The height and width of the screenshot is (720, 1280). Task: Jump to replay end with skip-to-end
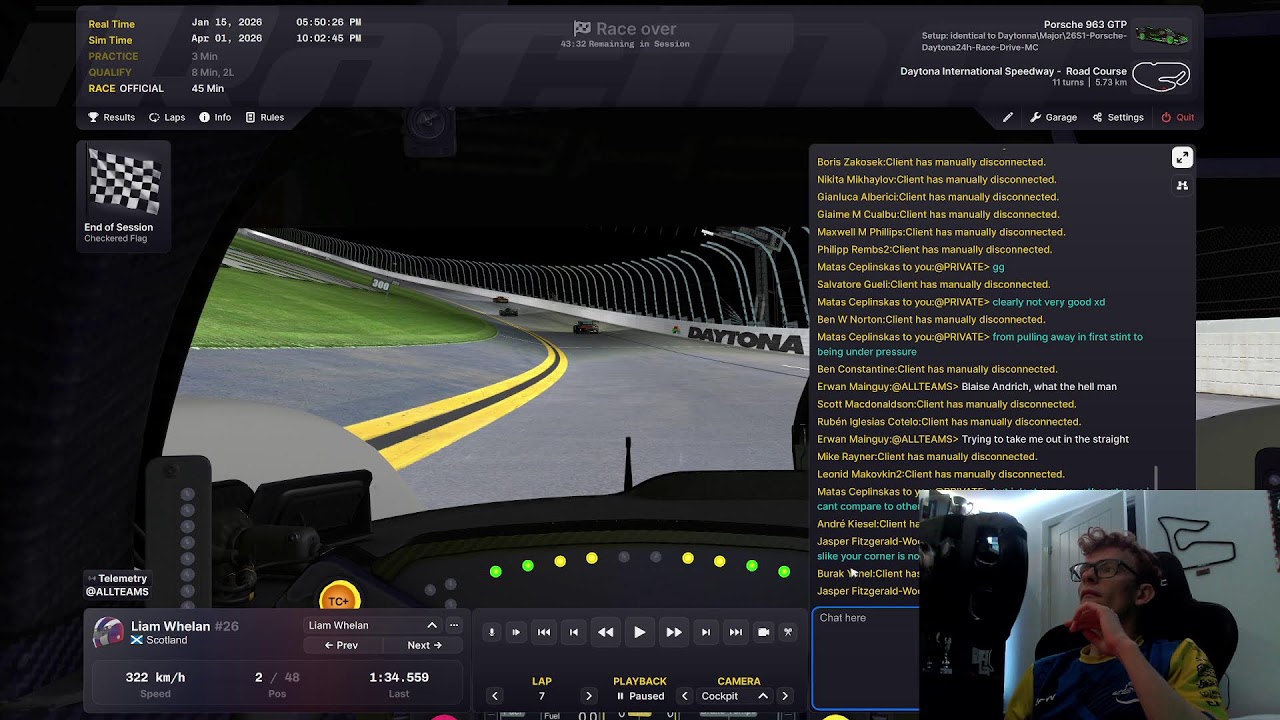pos(736,632)
